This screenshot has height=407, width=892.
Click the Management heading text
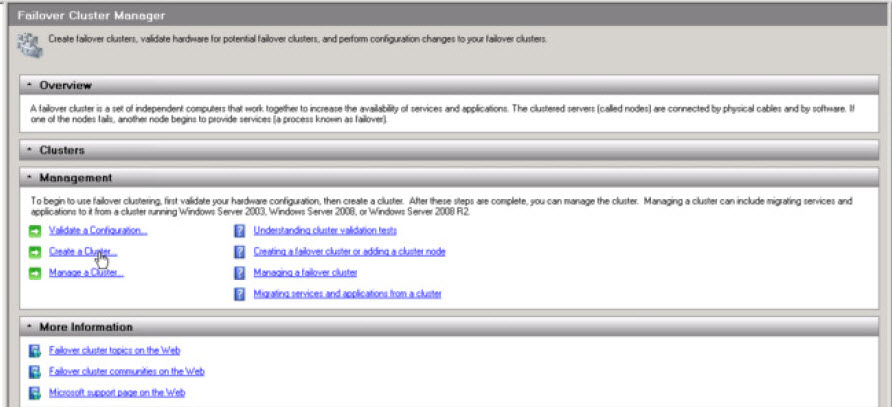coord(76,178)
